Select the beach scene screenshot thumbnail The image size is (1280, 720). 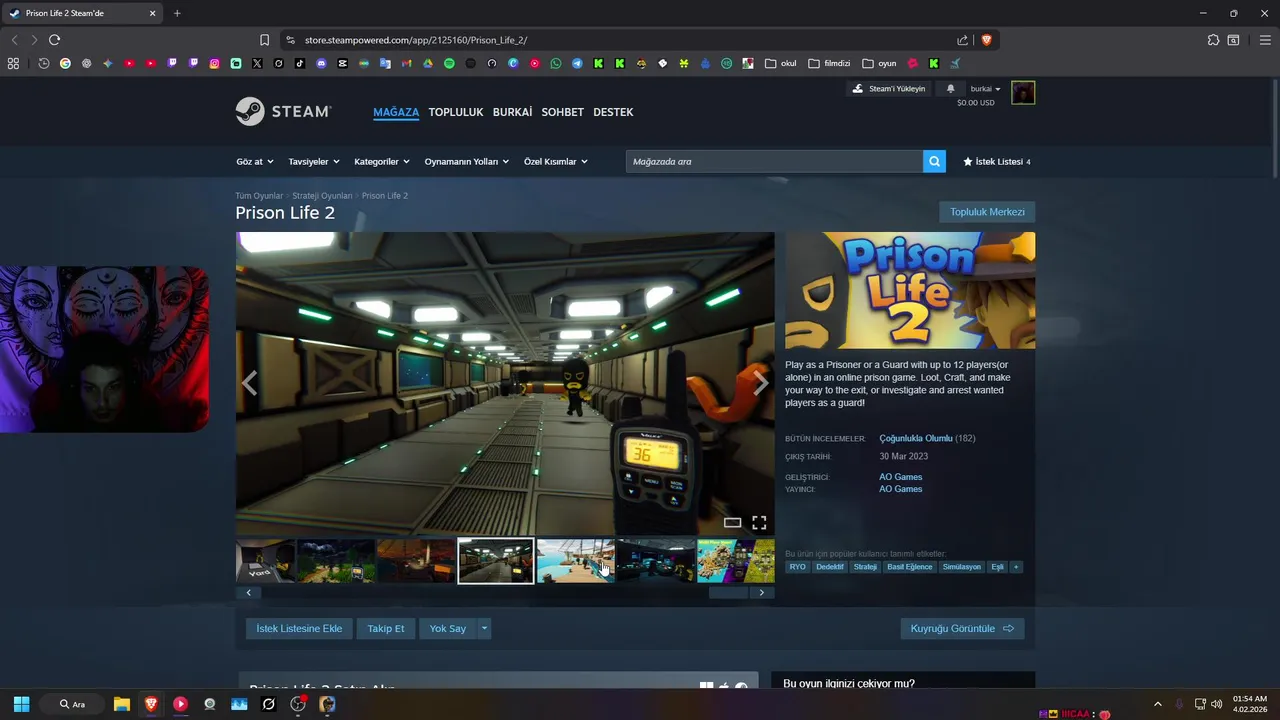[x=575, y=561]
